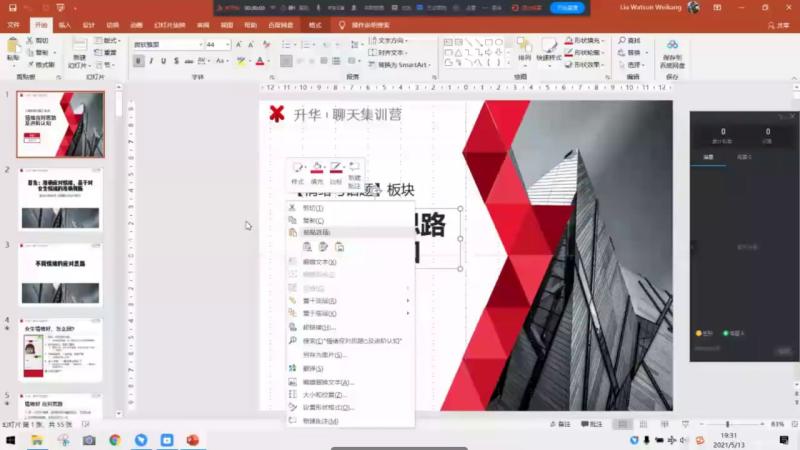The image size is (800, 450).
Task: Choose Copy in the context menu
Action: click(351, 220)
